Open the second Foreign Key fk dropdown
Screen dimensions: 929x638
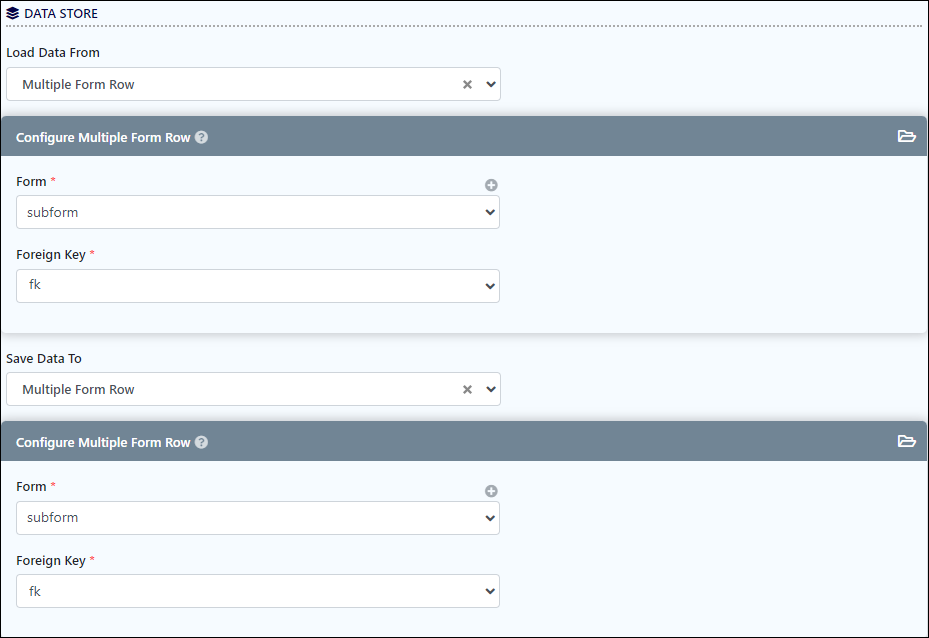point(258,591)
